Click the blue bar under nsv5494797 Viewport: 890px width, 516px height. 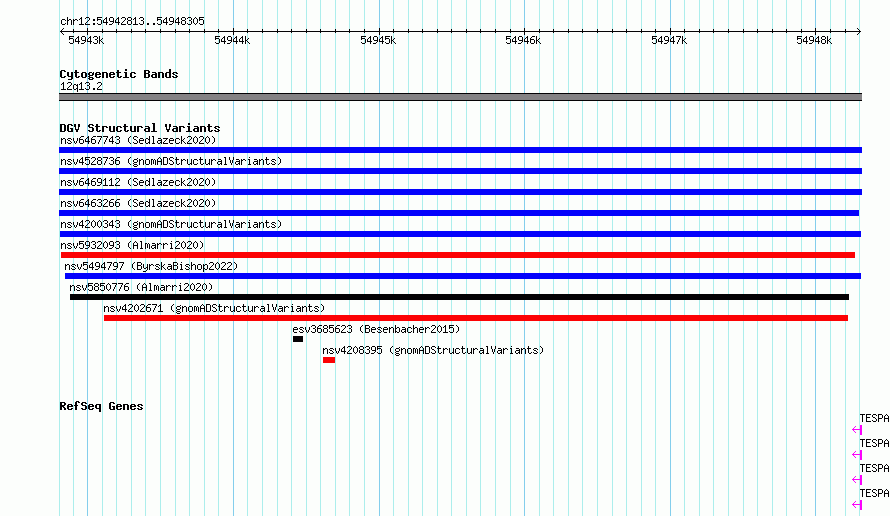pyautogui.click(x=463, y=276)
